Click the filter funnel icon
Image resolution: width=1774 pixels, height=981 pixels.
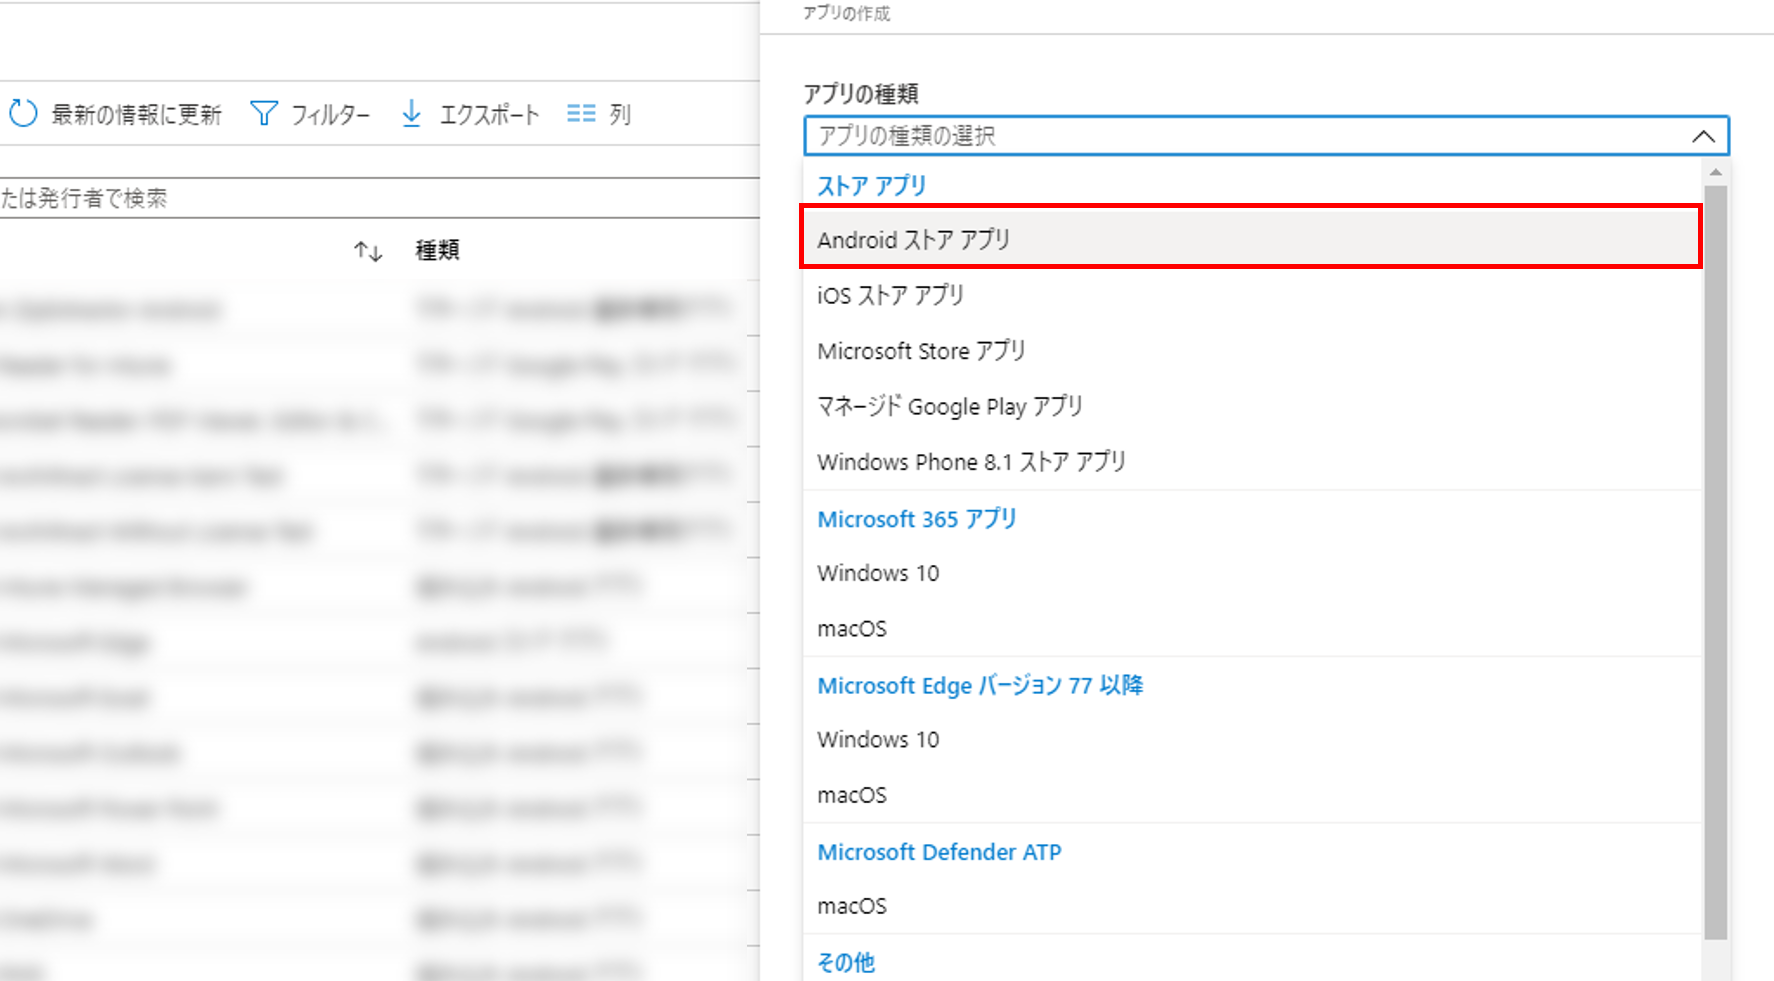point(263,114)
